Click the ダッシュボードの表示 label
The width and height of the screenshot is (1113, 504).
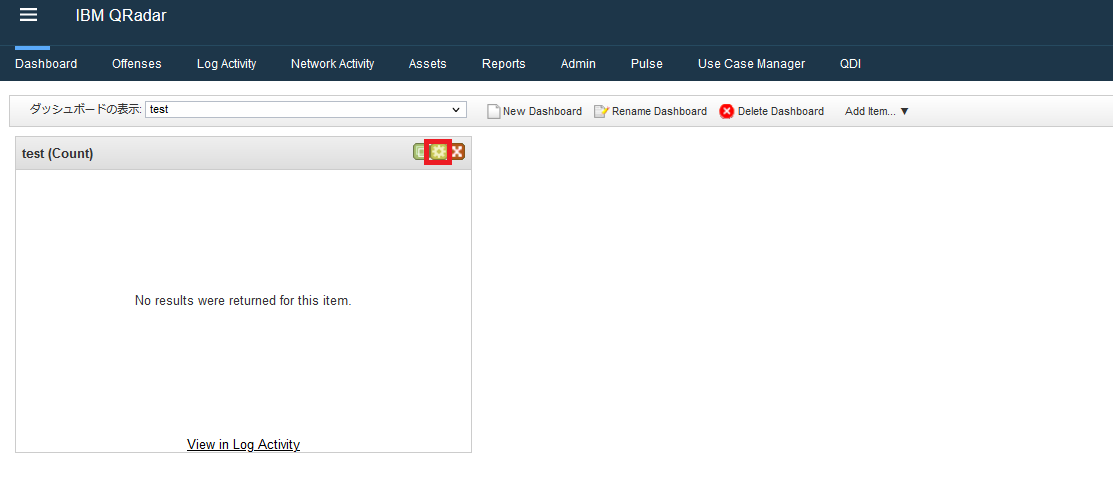(85, 109)
